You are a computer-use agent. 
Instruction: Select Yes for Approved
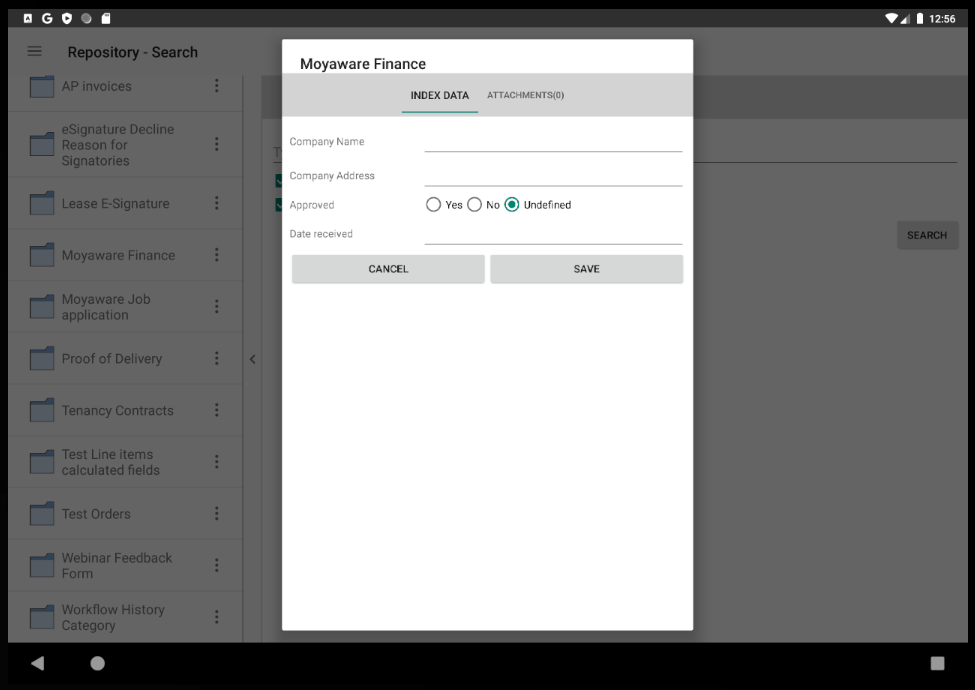click(433, 205)
